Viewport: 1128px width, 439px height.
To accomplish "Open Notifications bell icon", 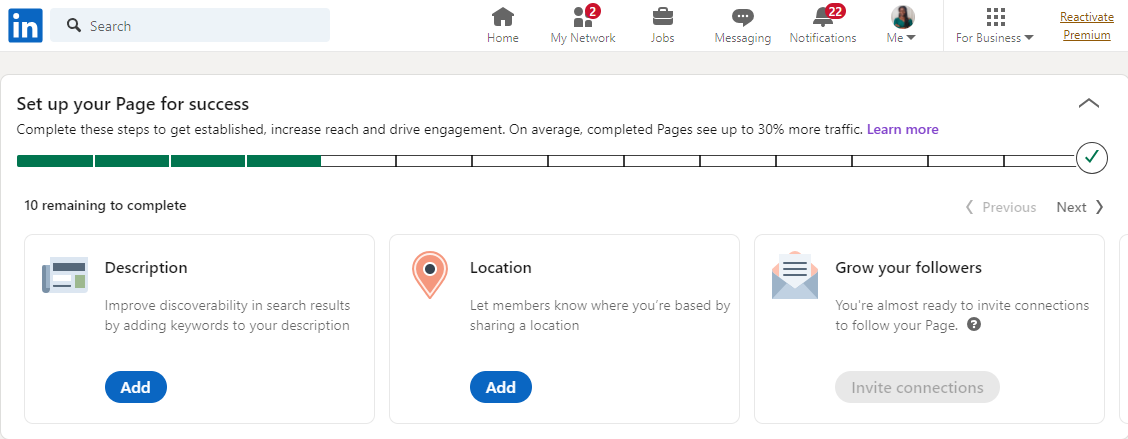I will (823, 17).
